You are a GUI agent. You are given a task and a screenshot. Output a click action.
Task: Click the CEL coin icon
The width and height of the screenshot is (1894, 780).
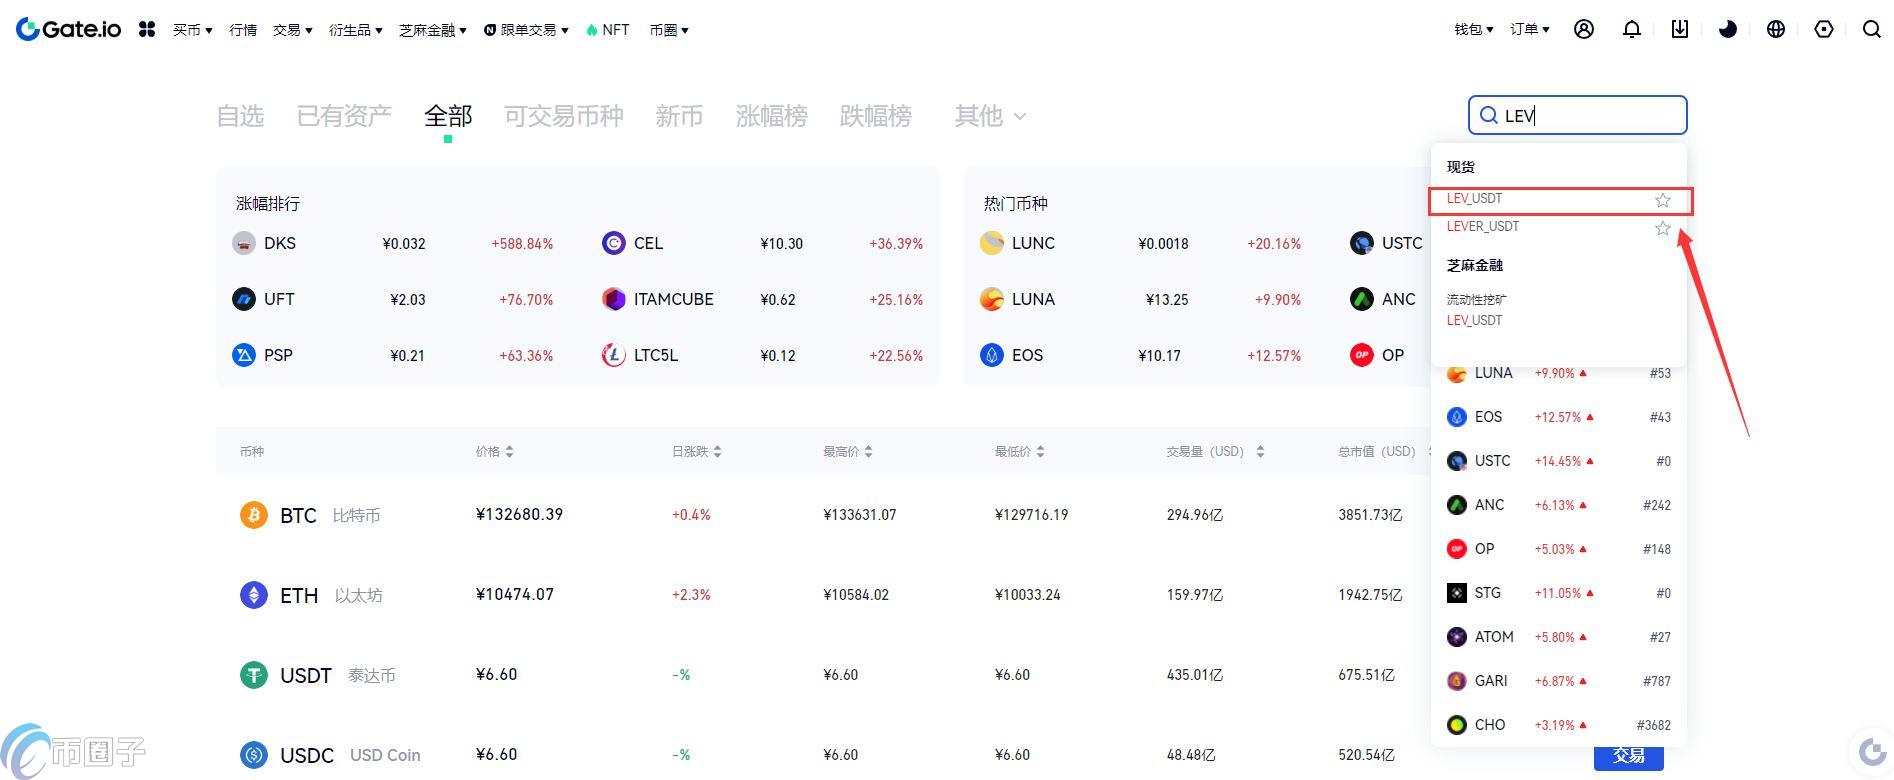point(614,243)
